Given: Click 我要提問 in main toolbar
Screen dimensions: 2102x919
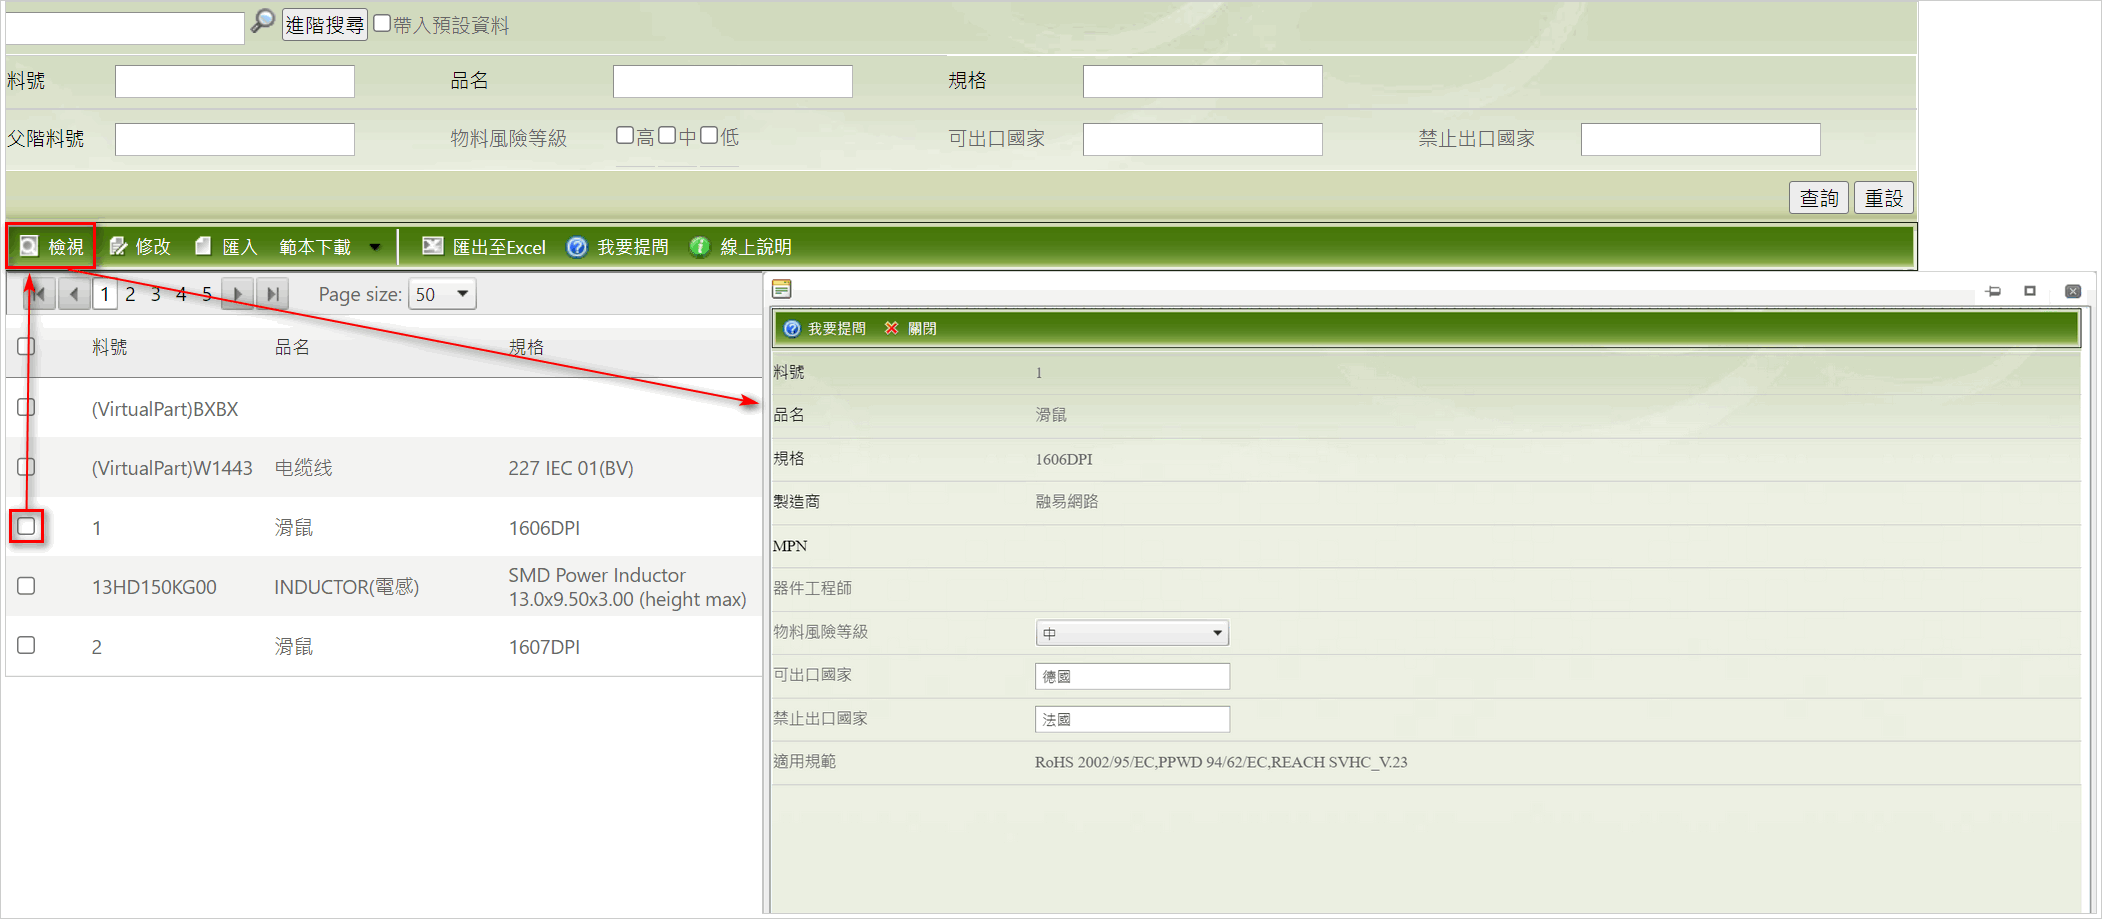Looking at the screenshot, I should (x=618, y=246).
